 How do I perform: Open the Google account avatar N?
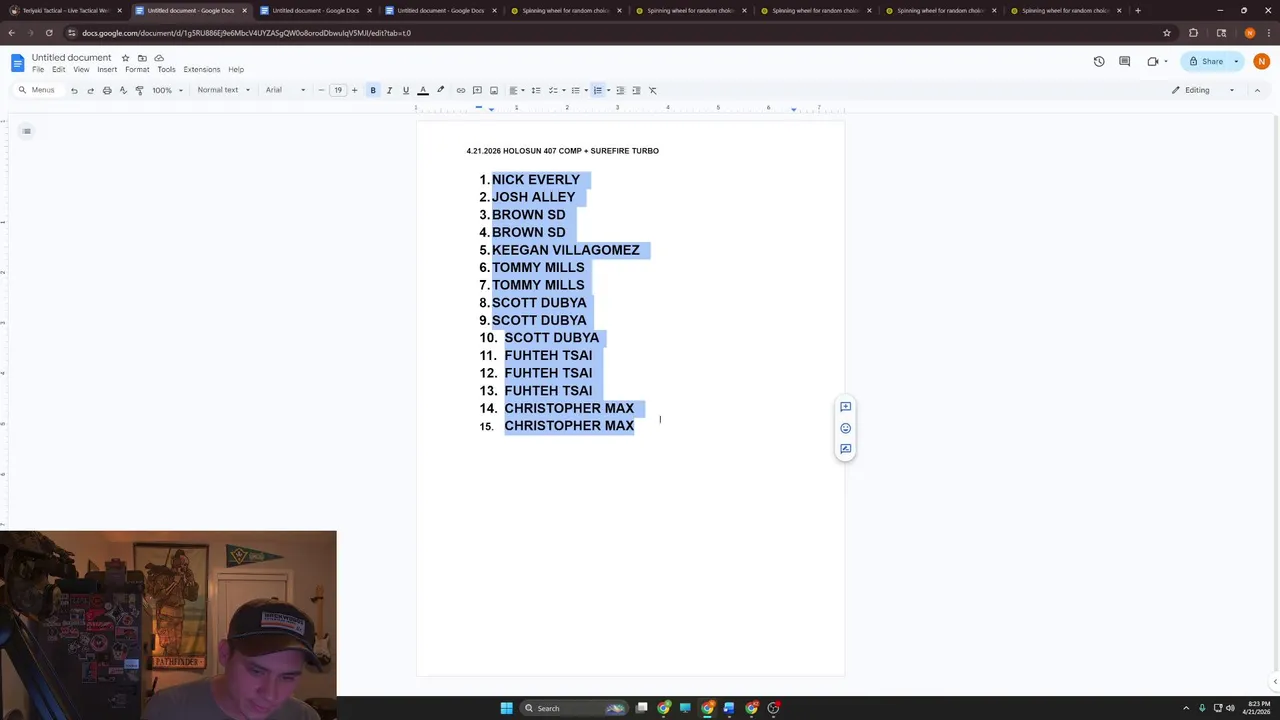point(1262,61)
